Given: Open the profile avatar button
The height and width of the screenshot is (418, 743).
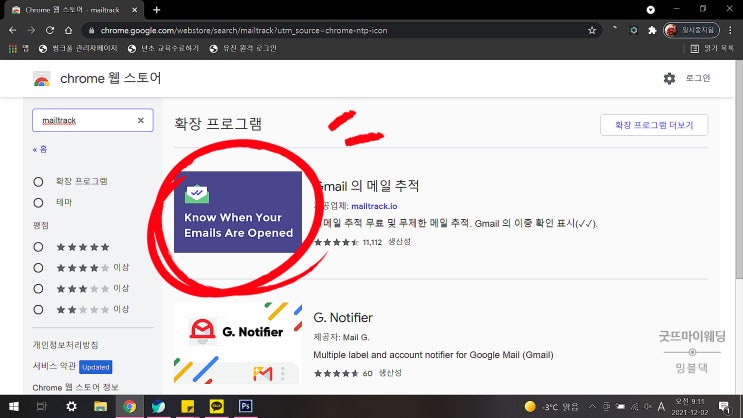Looking at the screenshot, I should pos(691,30).
